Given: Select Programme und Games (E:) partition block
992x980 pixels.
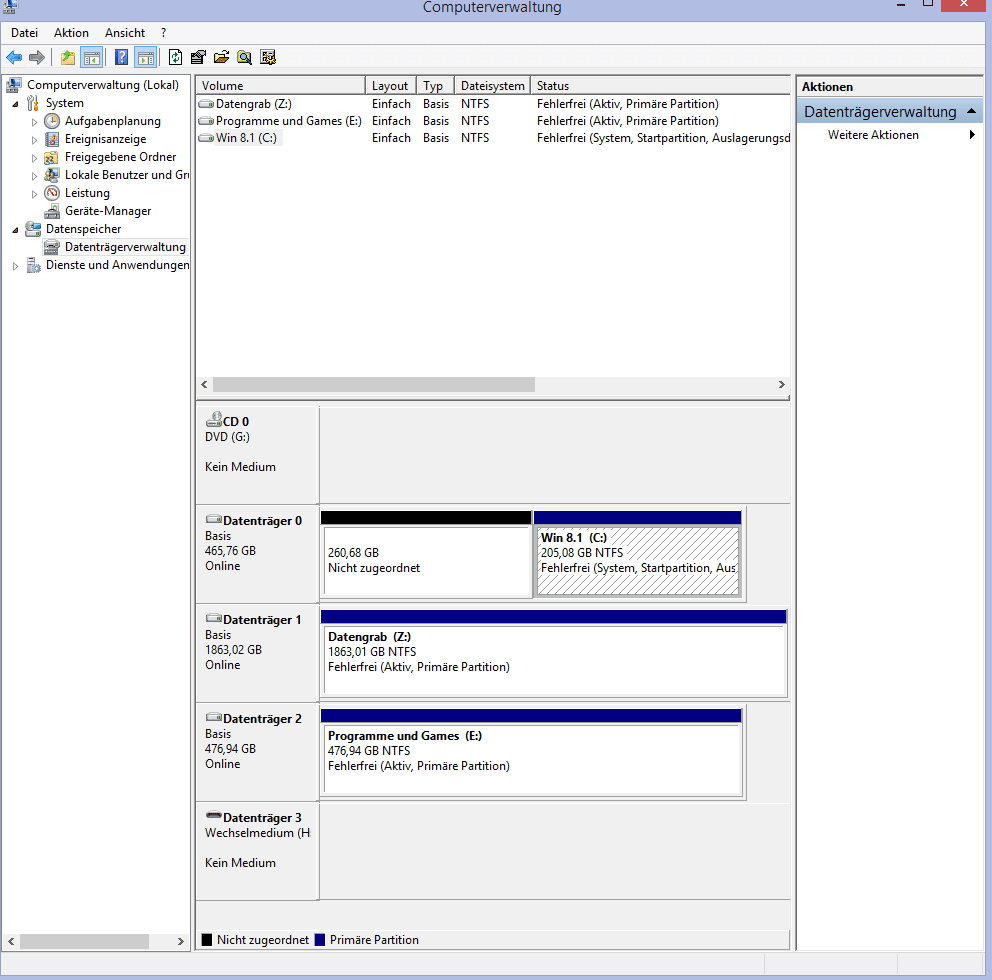Looking at the screenshot, I should point(531,752).
